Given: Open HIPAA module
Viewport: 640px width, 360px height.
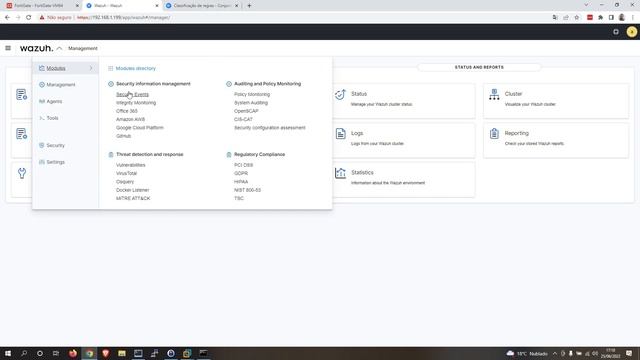Looking at the screenshot, I should coord(241,182).
